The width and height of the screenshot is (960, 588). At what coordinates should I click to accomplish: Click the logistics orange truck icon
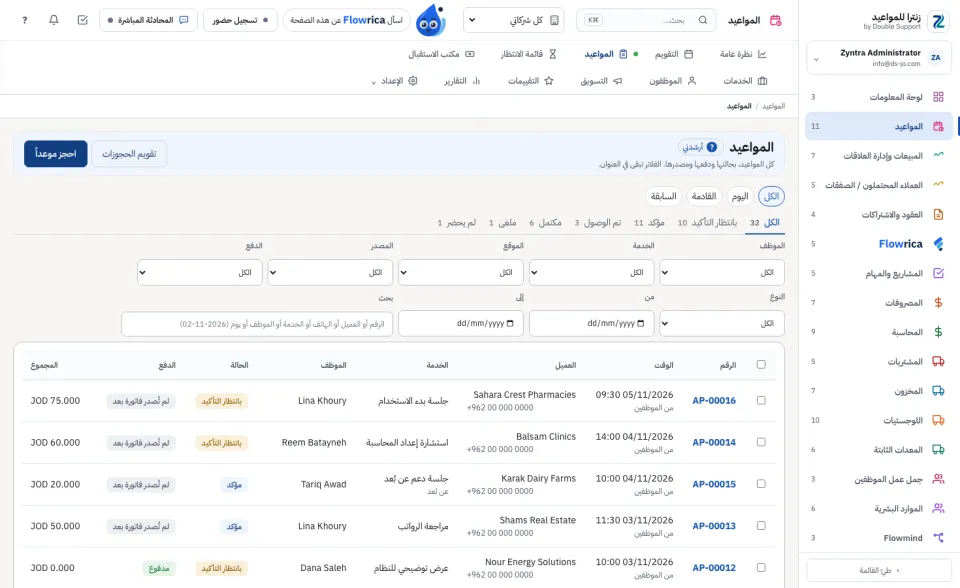[938, 420]
